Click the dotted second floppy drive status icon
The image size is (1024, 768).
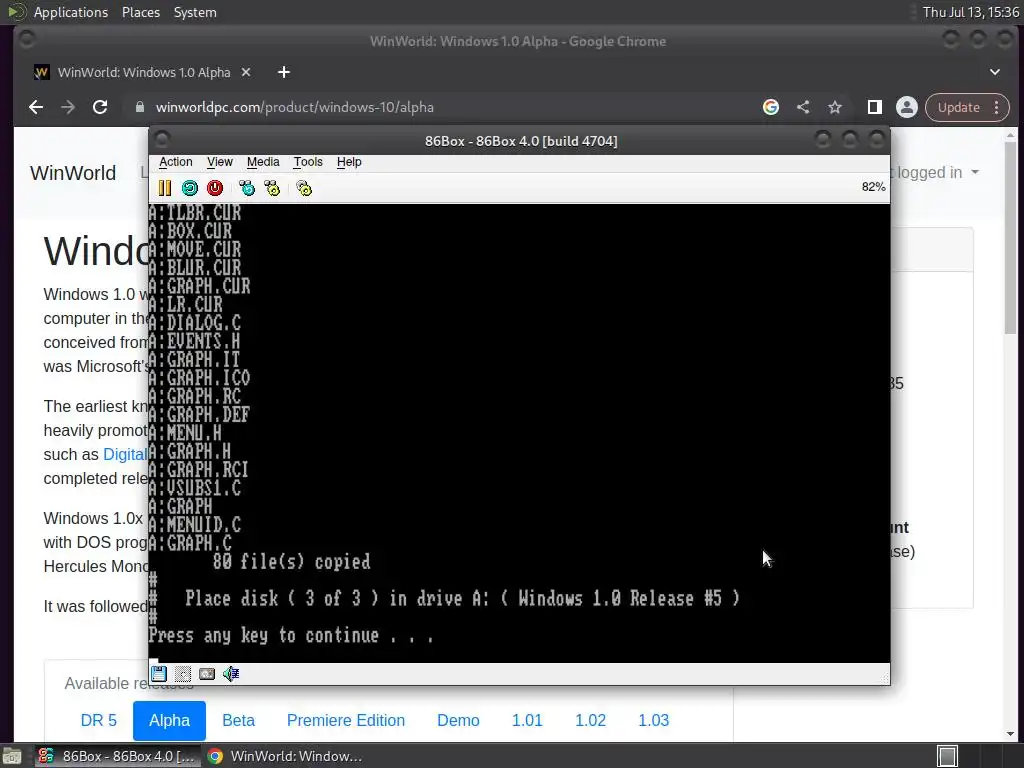point(183,673)
